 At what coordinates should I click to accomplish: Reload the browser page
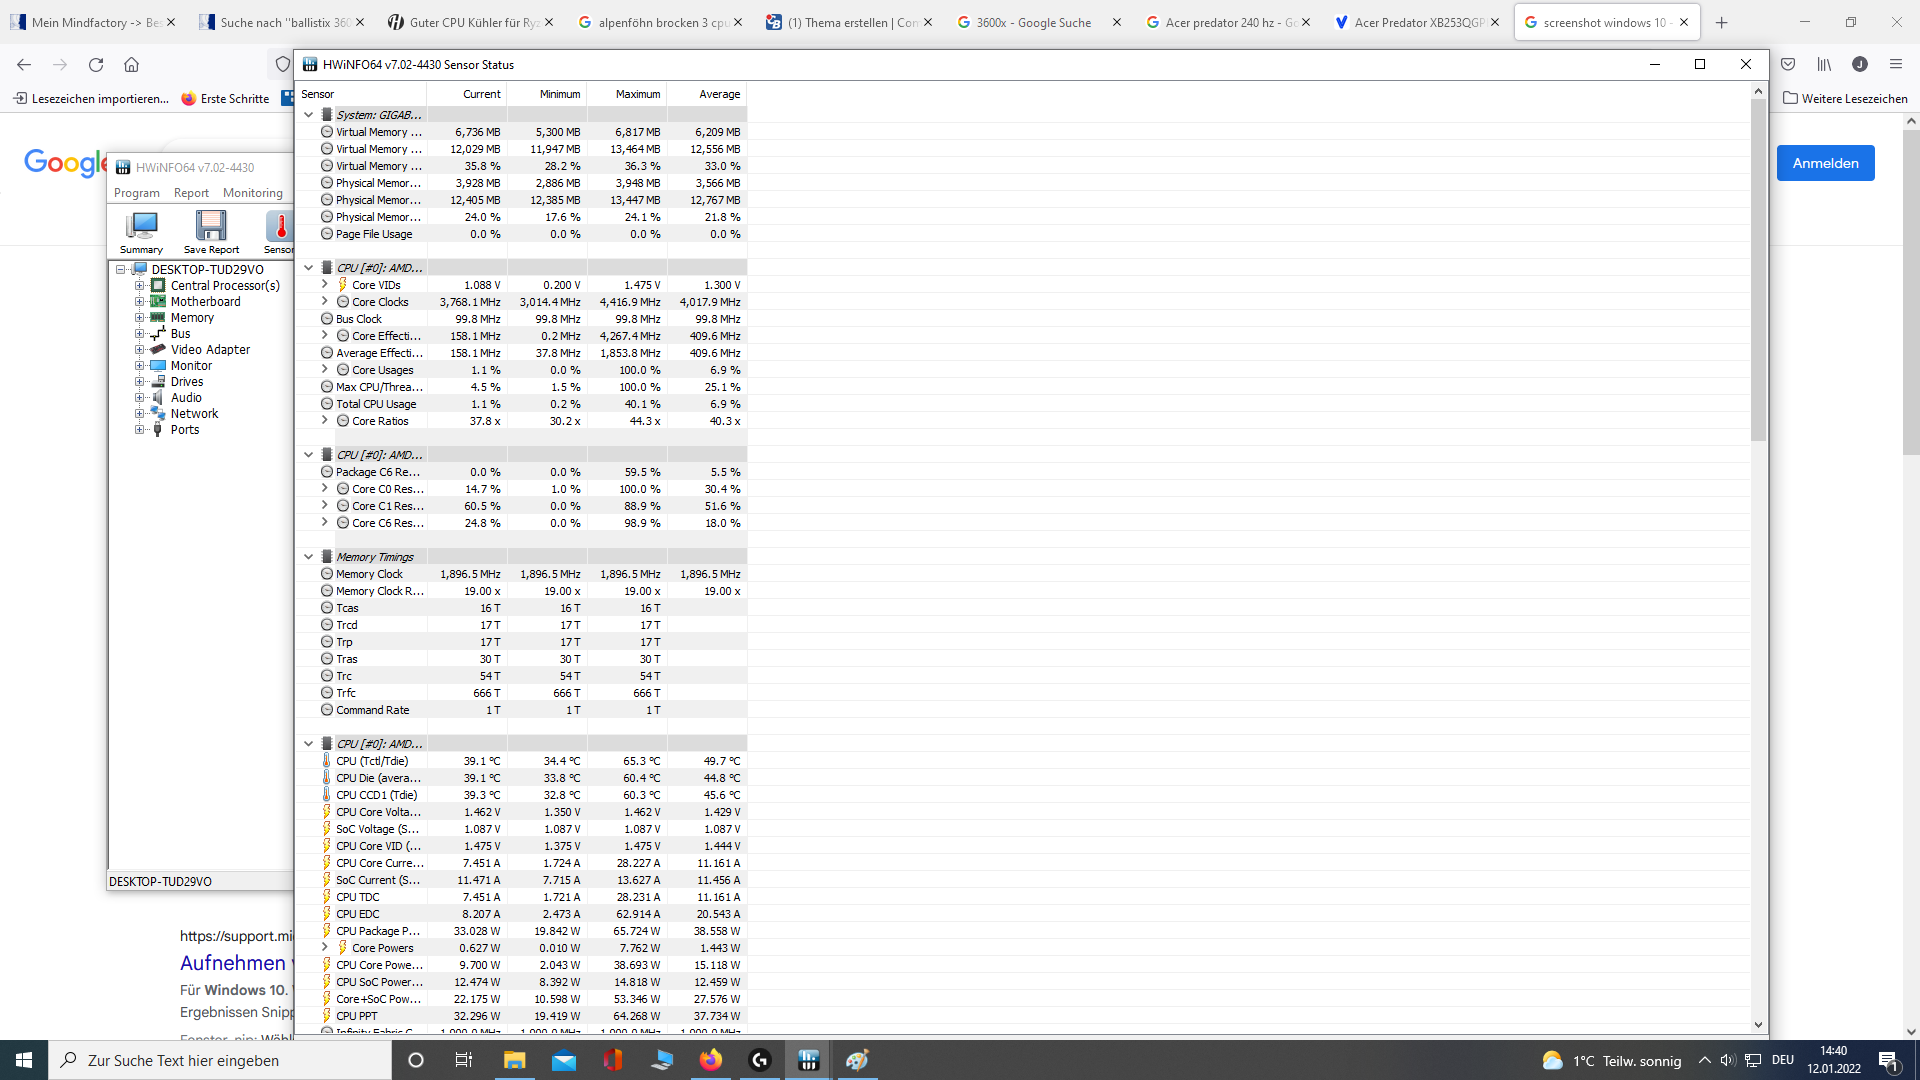[x=96, y=65]
